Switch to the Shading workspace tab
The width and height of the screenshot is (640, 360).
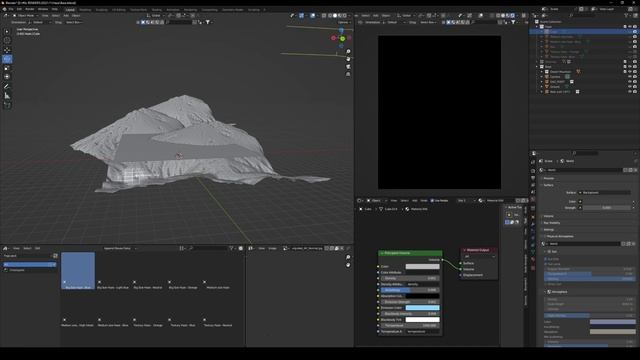pyautogui.click(x=156, y=9)
